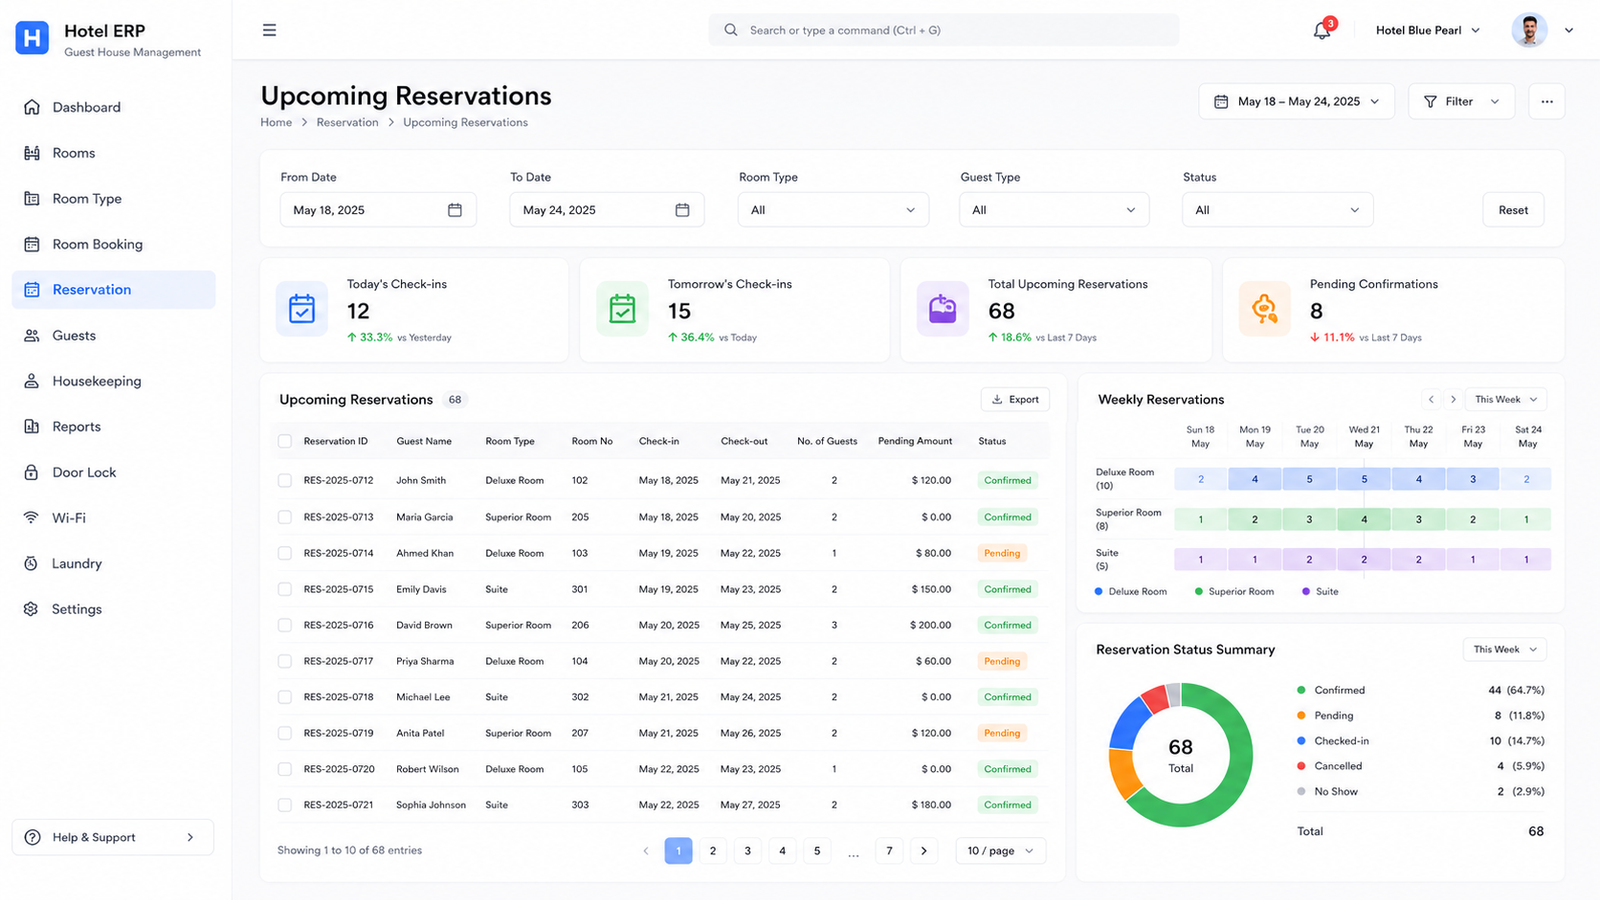Screen dimensions: 1600x900
Task: Click the Total Upcoming Reservations purple icon
Action: [943, 309]
